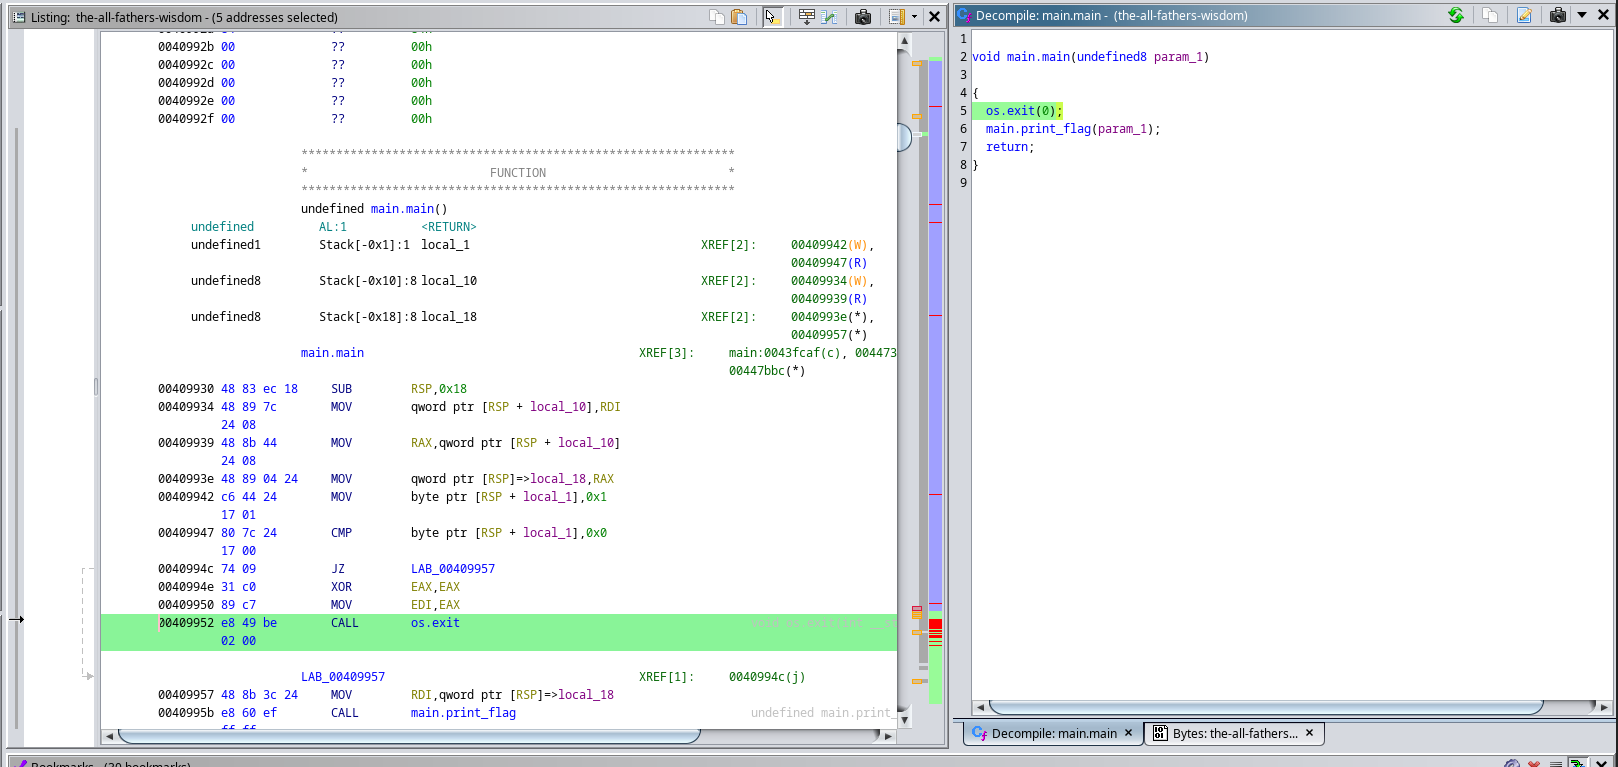Click the Listing horizontal scrollbar thumb
Image resolution: width=1618 pixels, height=767 pixels.
click(409, 736)
